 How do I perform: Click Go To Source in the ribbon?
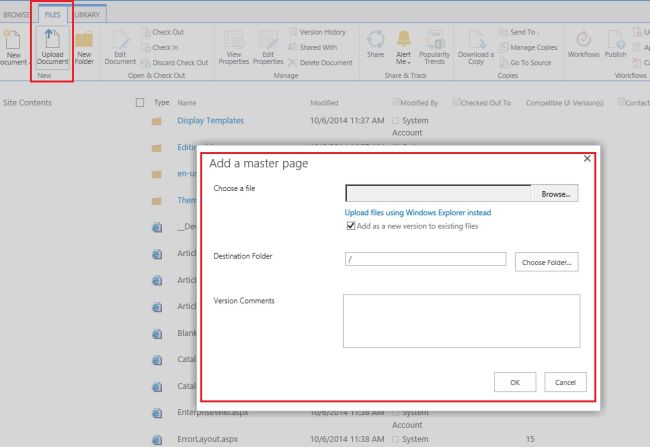[525, 63]
